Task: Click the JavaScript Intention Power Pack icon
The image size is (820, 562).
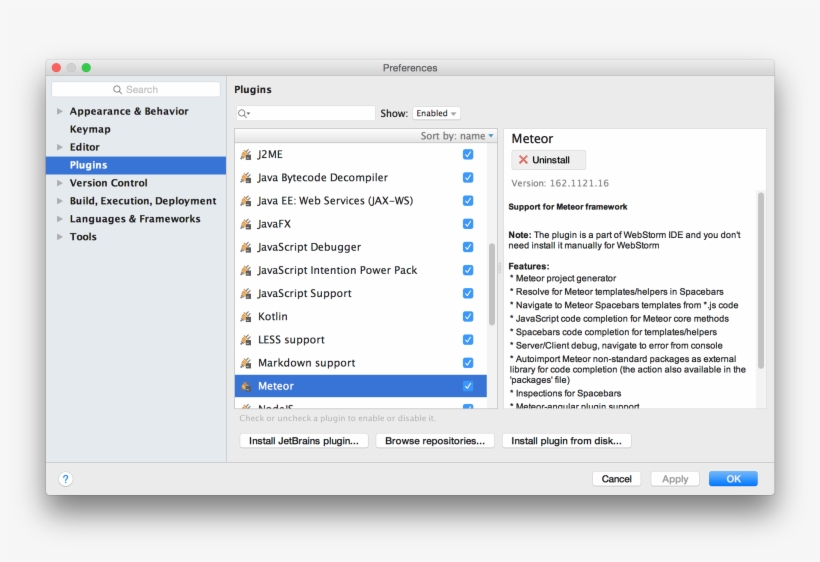Action: point(246,270)
